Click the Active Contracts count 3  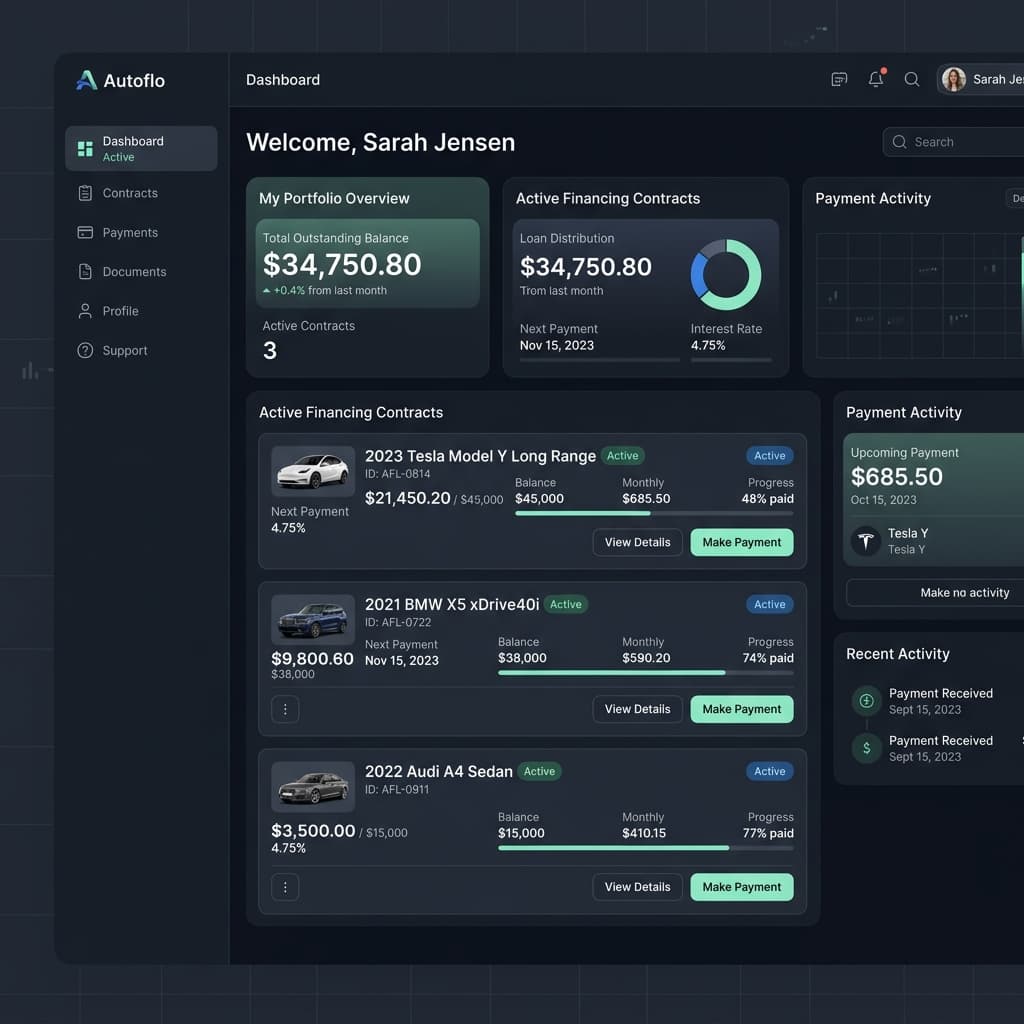(270, 351)
